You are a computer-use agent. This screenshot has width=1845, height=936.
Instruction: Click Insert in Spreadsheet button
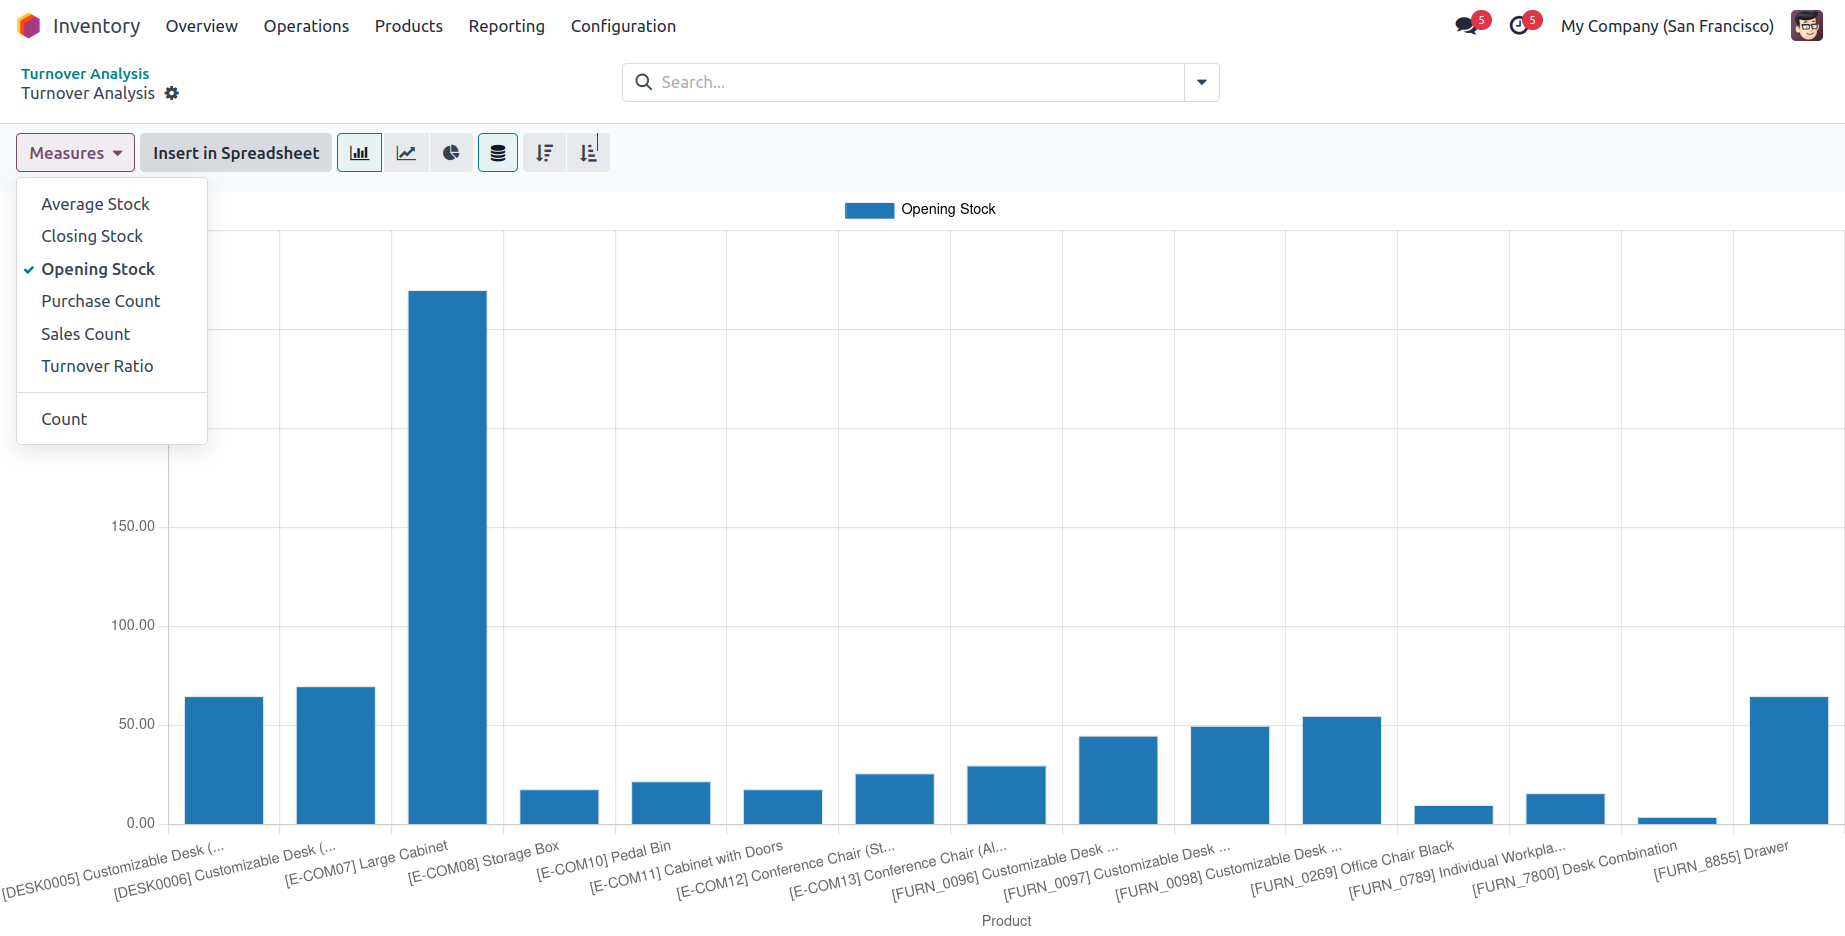[x=236, y=153]
